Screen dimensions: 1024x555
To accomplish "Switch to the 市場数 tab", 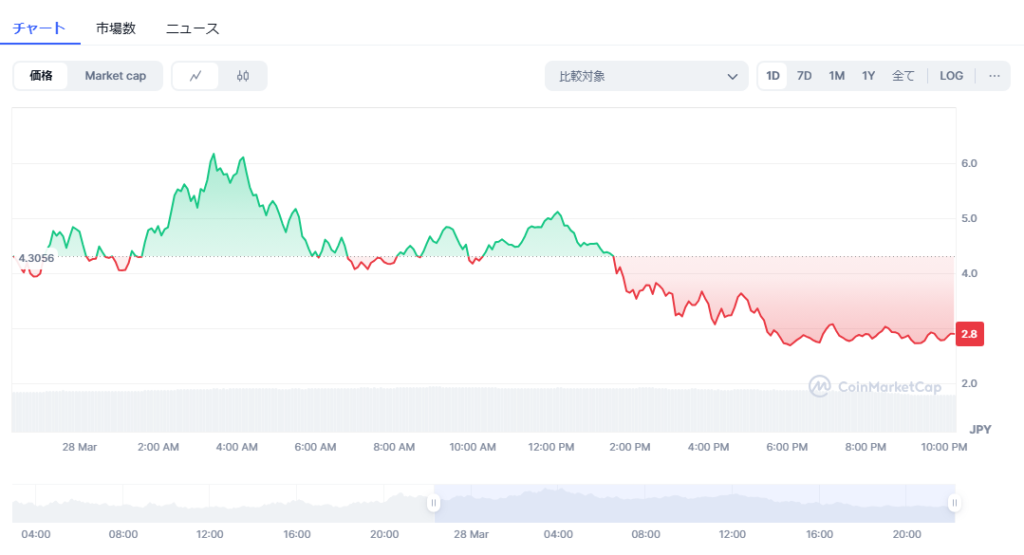I will point(116,28).
